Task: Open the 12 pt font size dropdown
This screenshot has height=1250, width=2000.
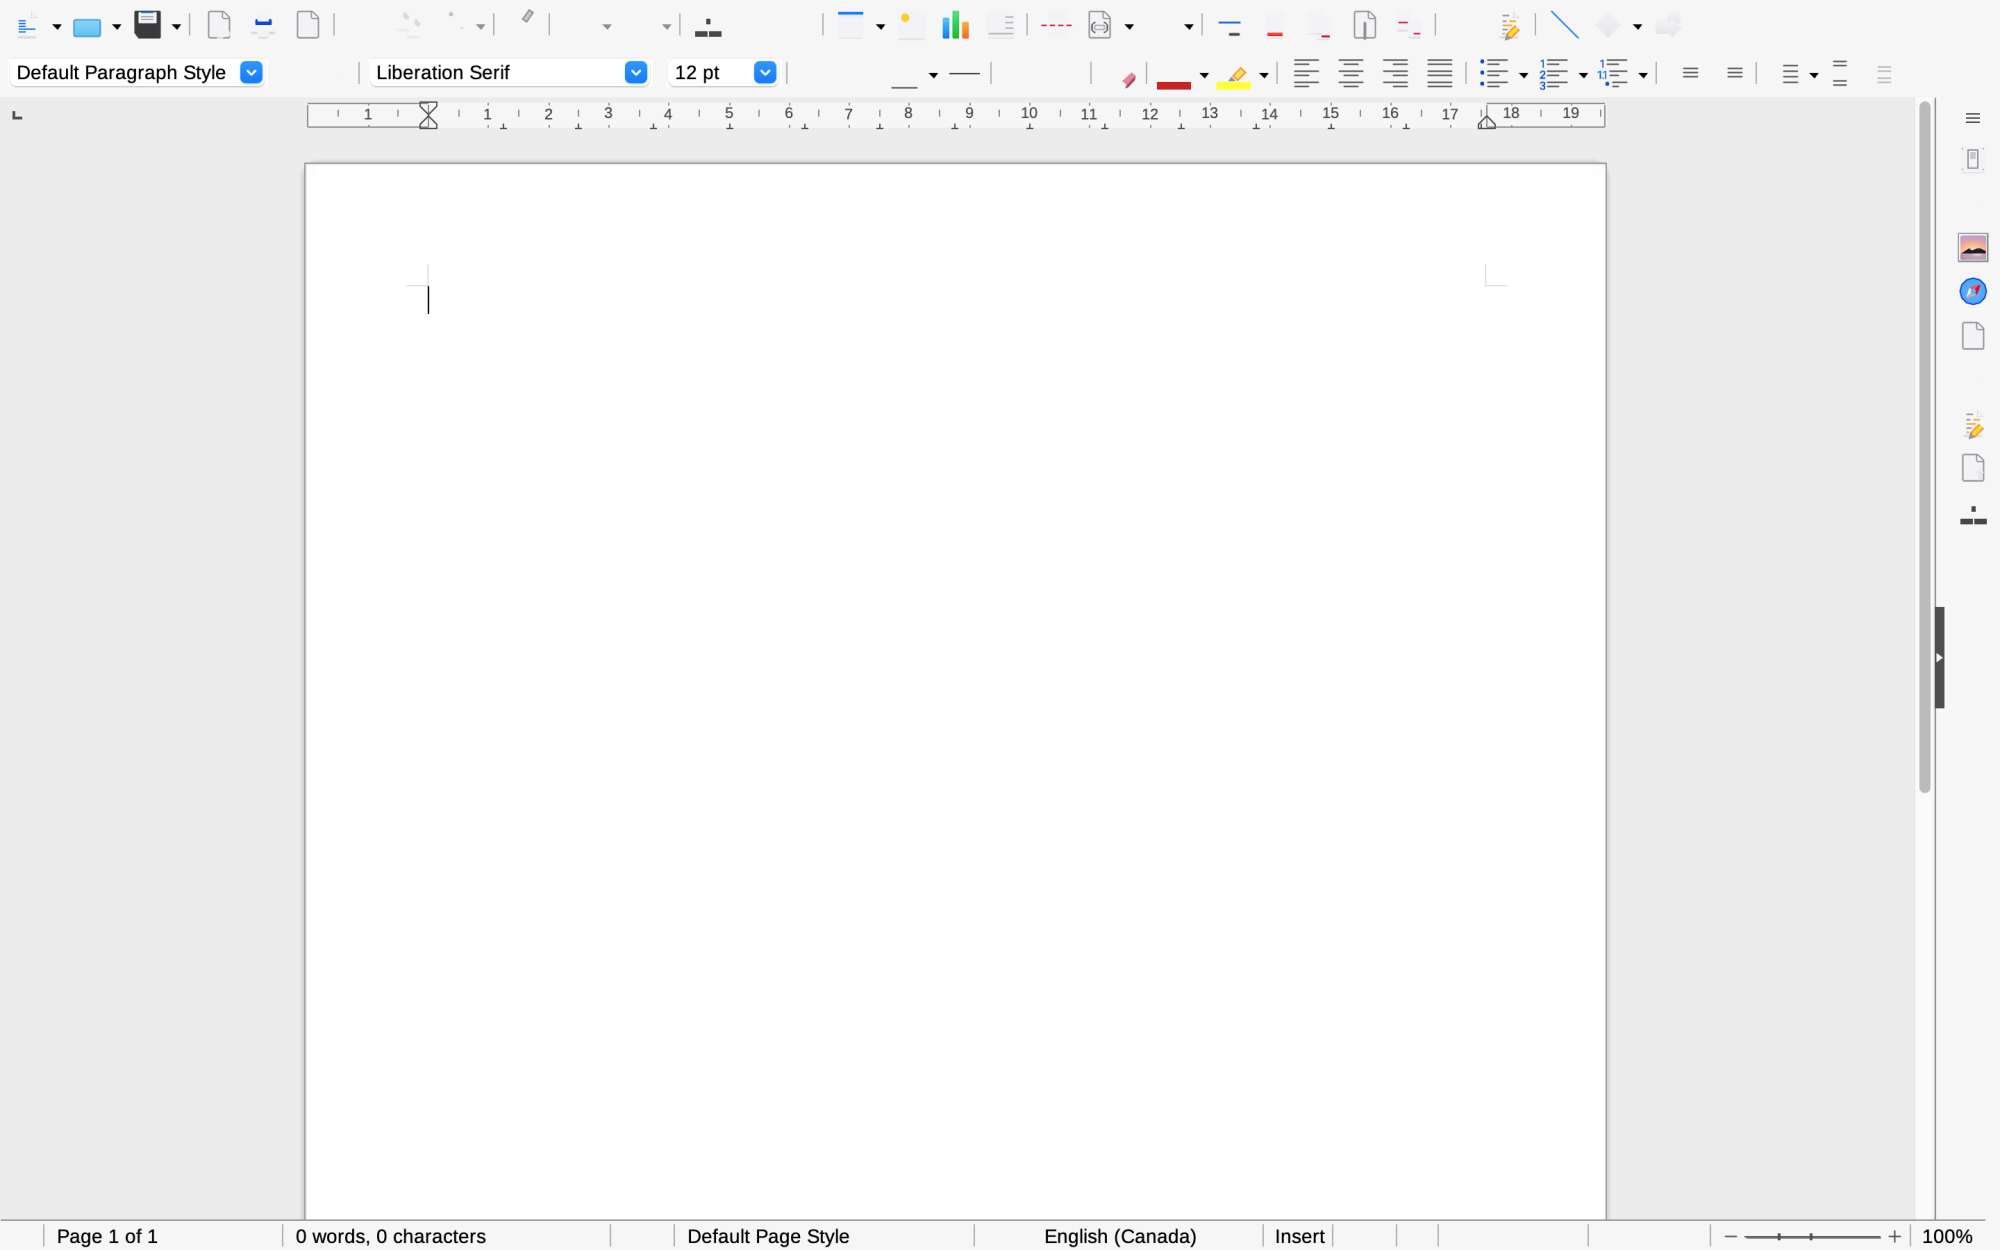Action: pyautogui.click(x=764, y=72)
